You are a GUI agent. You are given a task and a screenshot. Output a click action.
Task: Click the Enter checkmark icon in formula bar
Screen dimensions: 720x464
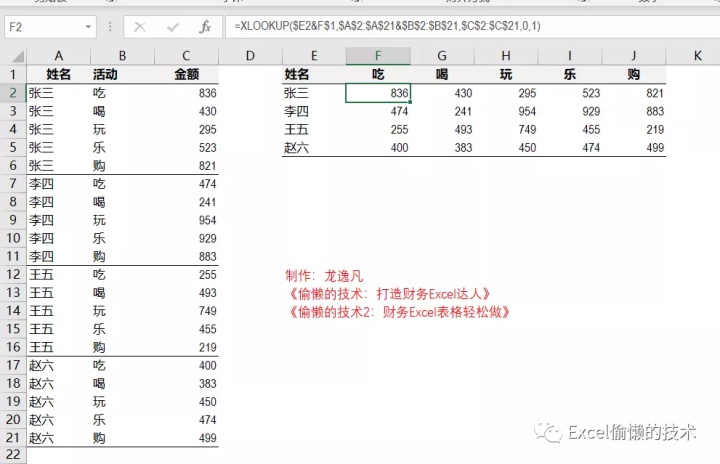173,27
